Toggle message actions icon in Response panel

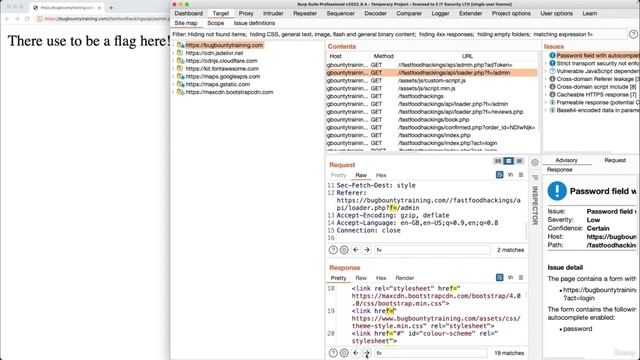tap(500, 278)
